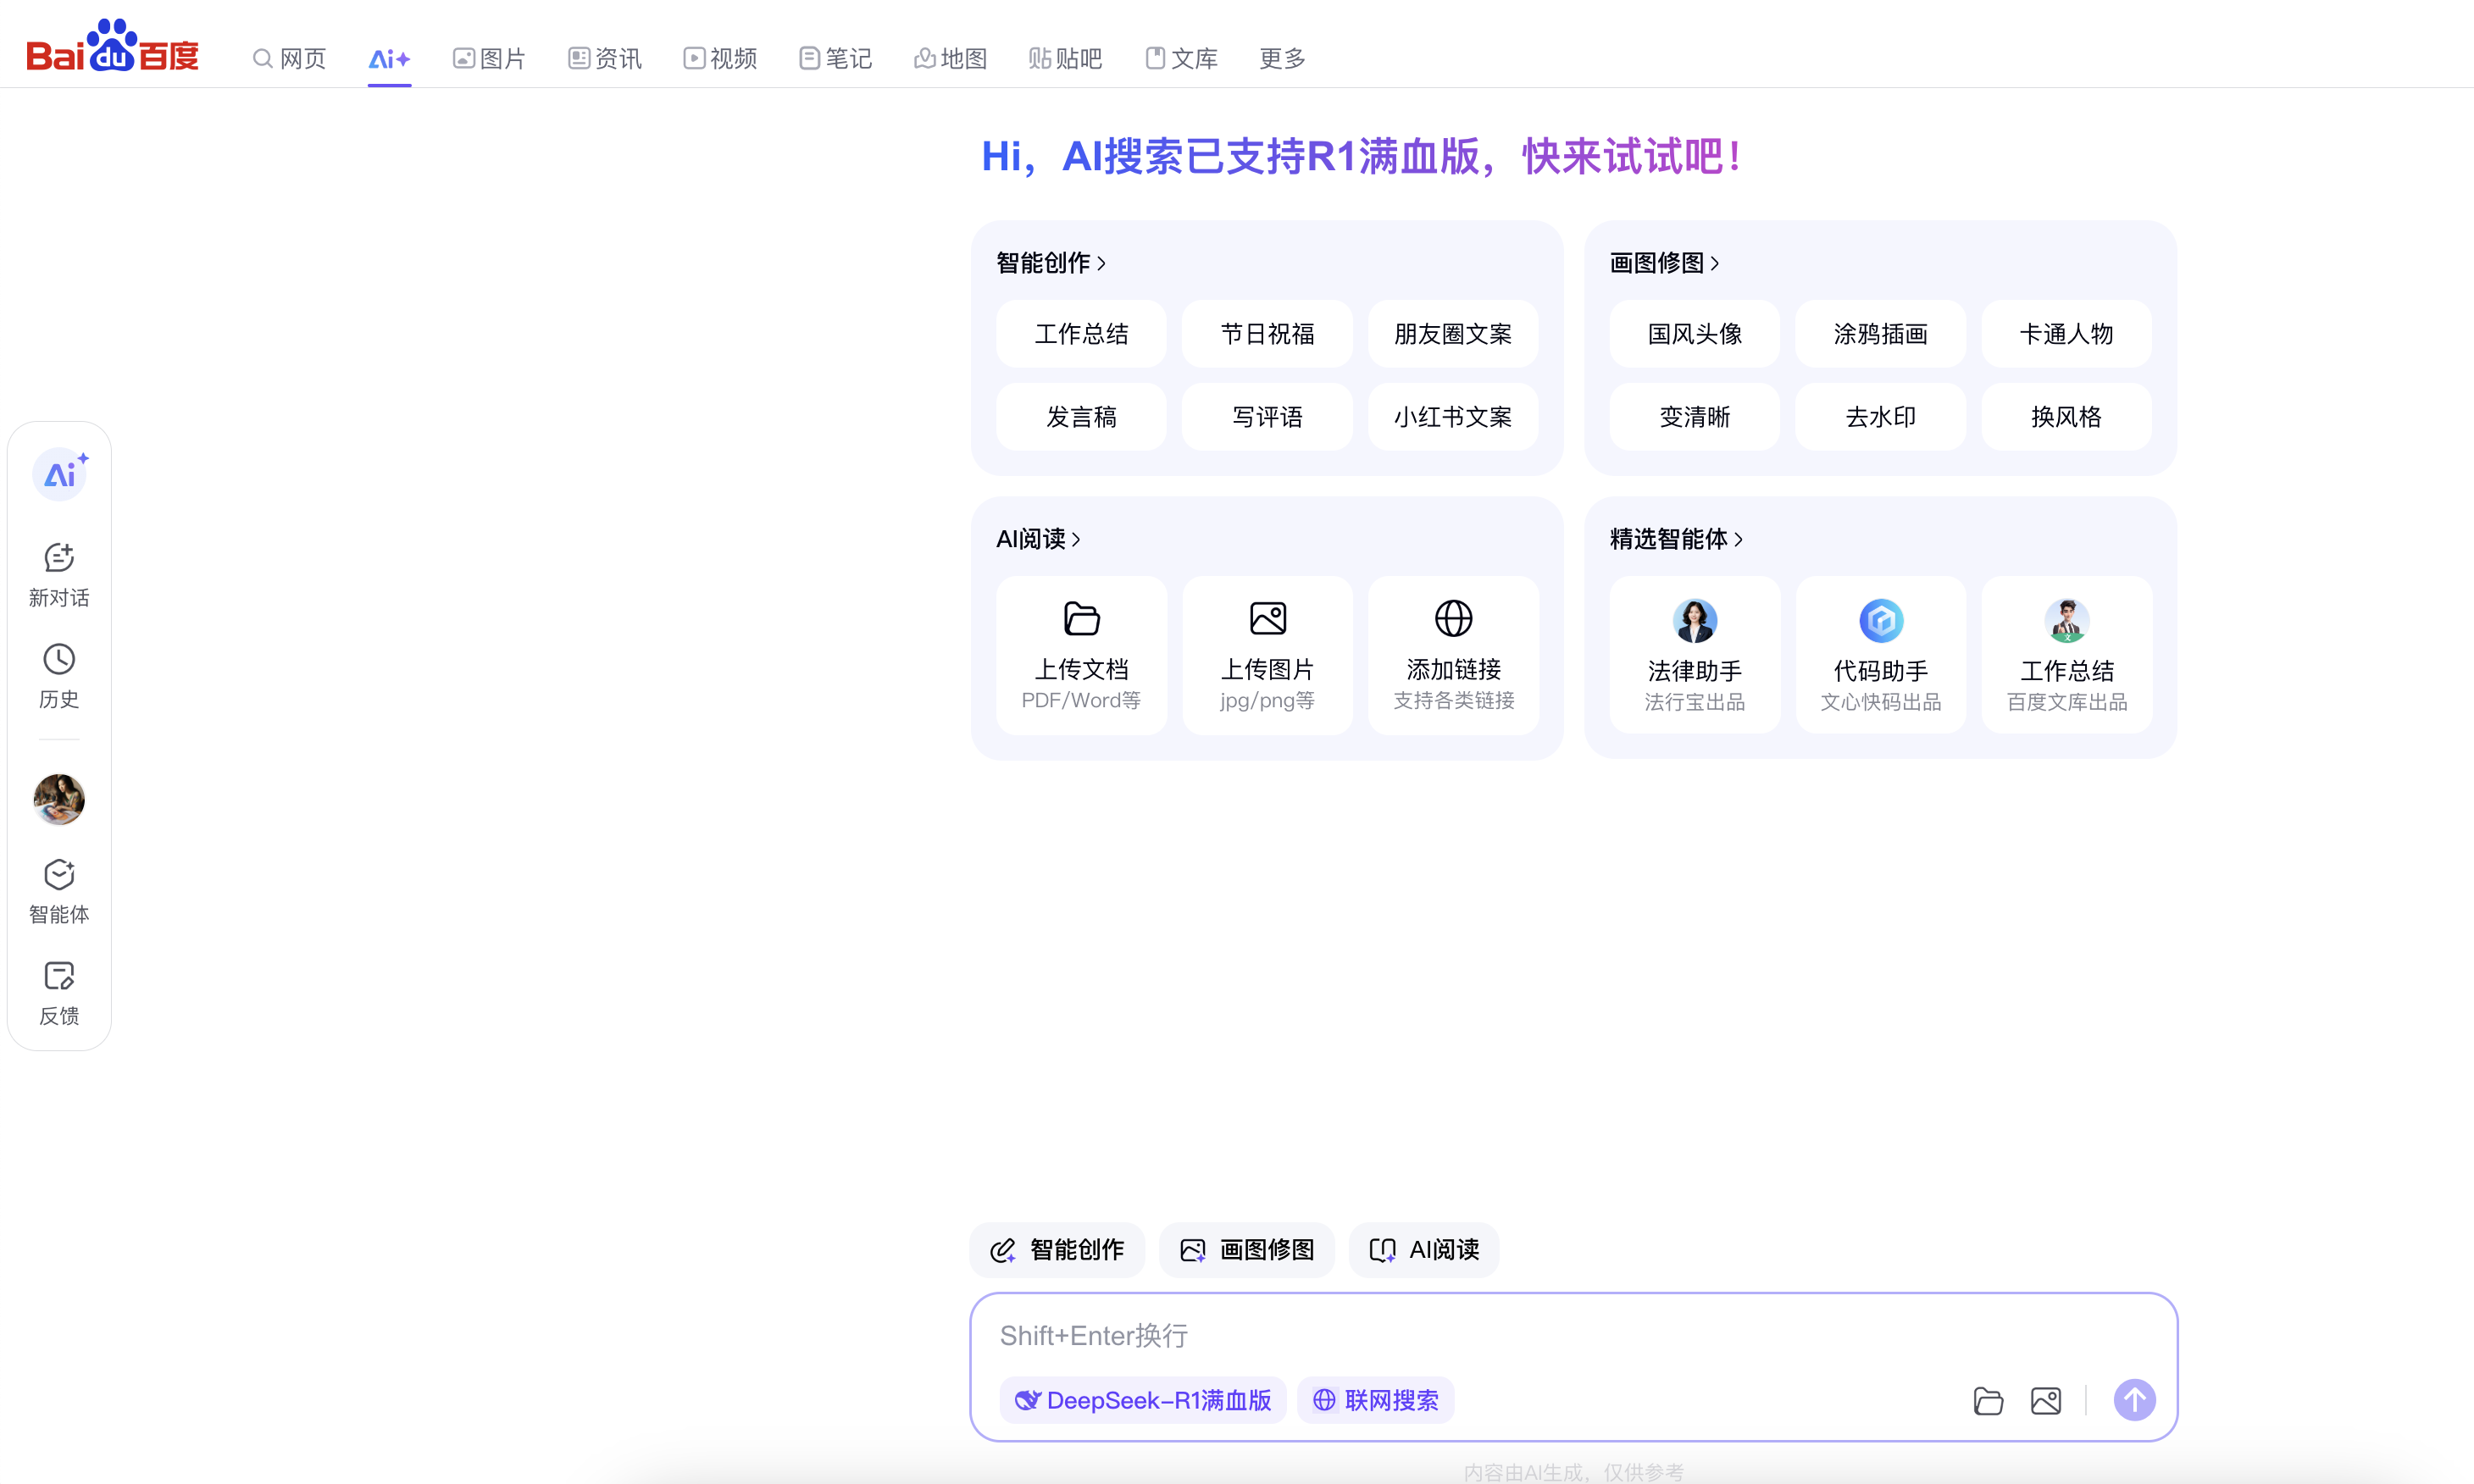2474x1484 pixels.
Task: Click the image upload icon in input box
Action: tap(2045, 1400)
